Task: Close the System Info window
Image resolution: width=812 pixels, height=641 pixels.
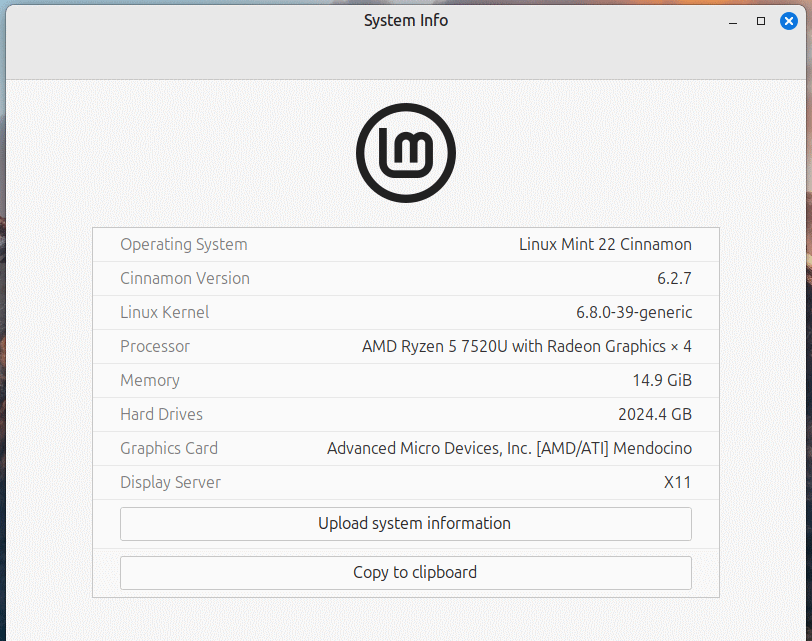Action: [789, 21]
